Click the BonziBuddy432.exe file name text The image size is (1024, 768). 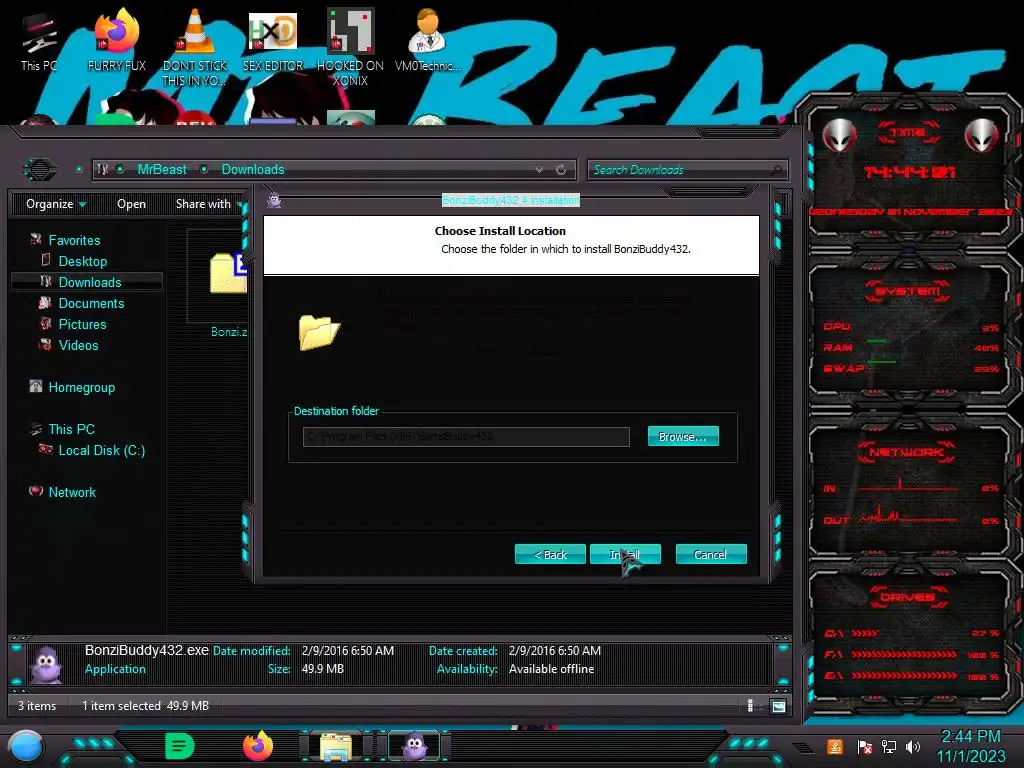click(x=146, y=650)
